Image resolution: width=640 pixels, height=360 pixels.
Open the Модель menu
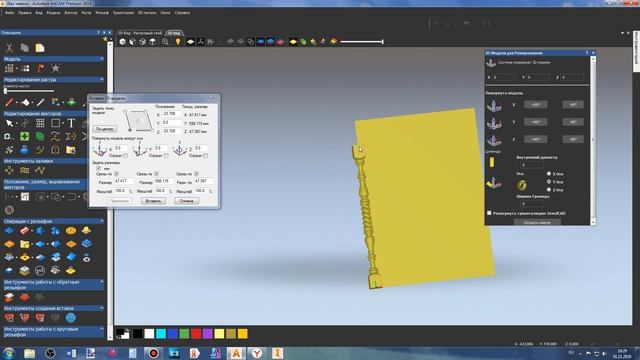click(53, 13)
